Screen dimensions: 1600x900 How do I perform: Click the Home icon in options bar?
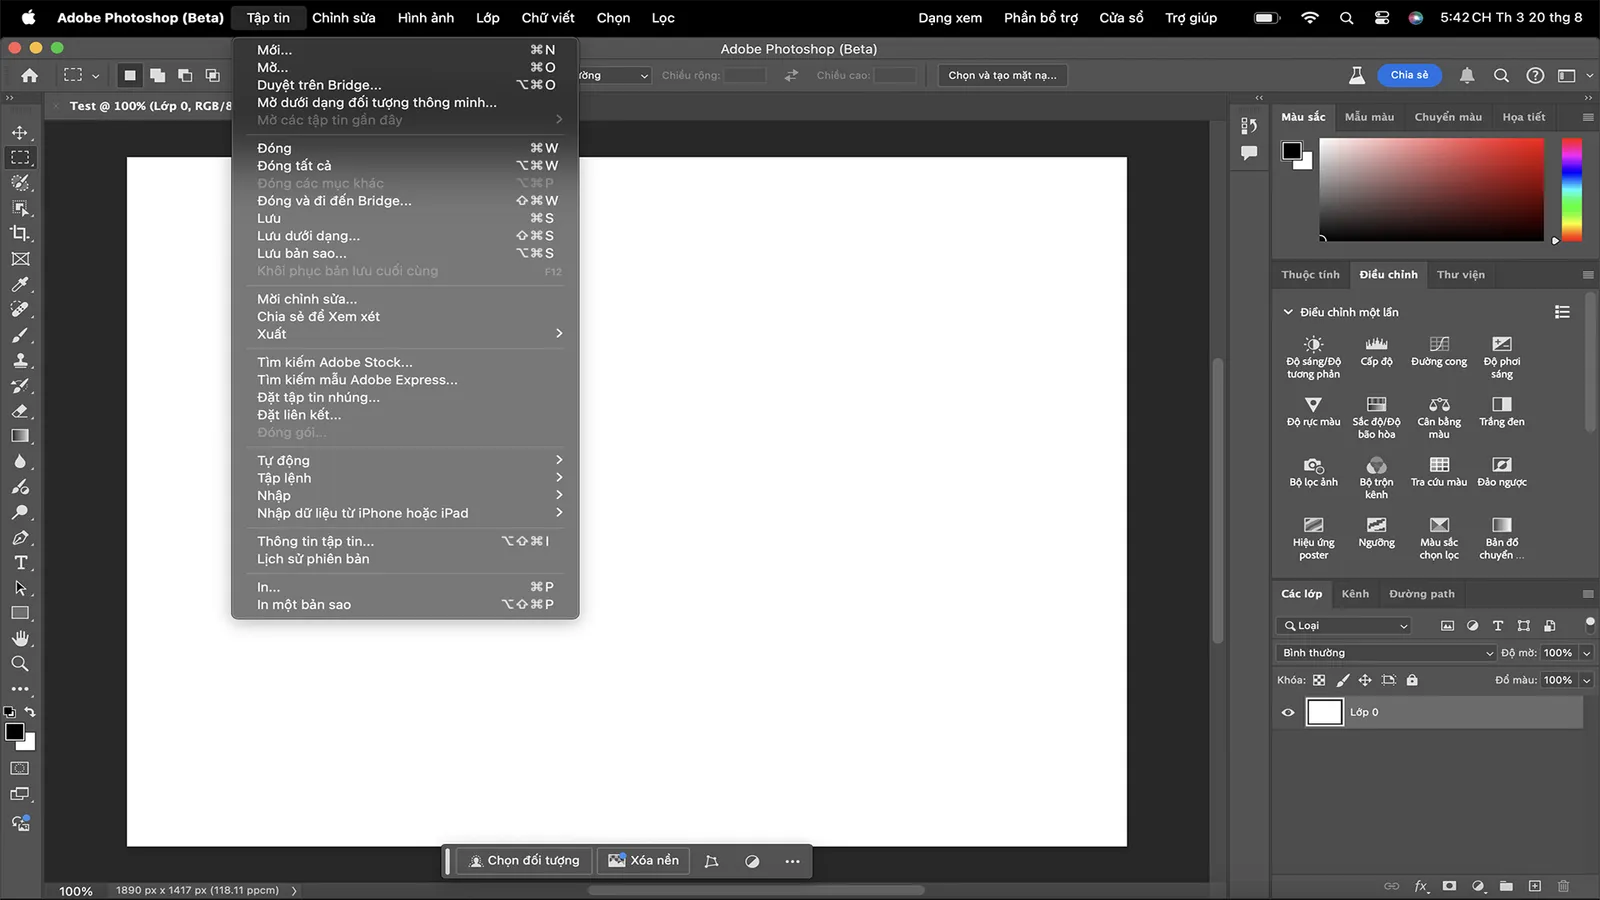tap(30, 75)
